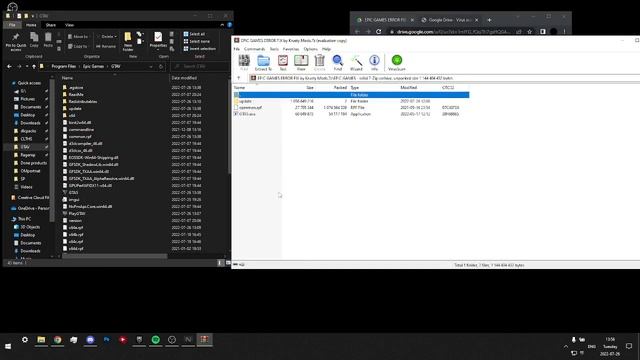
Task: Open File Explorer from the taskbar
Action: click(41, 340)
